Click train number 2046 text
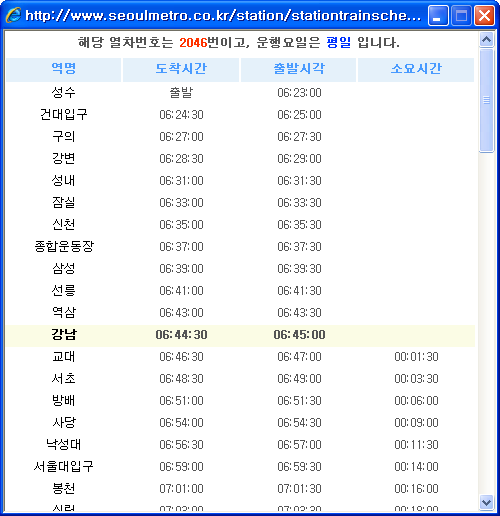This screenshot has width=500, height=516. (x=193, y=43)
